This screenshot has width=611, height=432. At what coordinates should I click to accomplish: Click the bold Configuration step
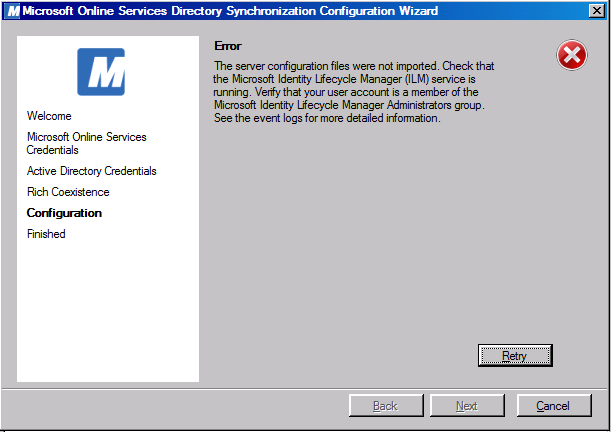tap(64, 213)
